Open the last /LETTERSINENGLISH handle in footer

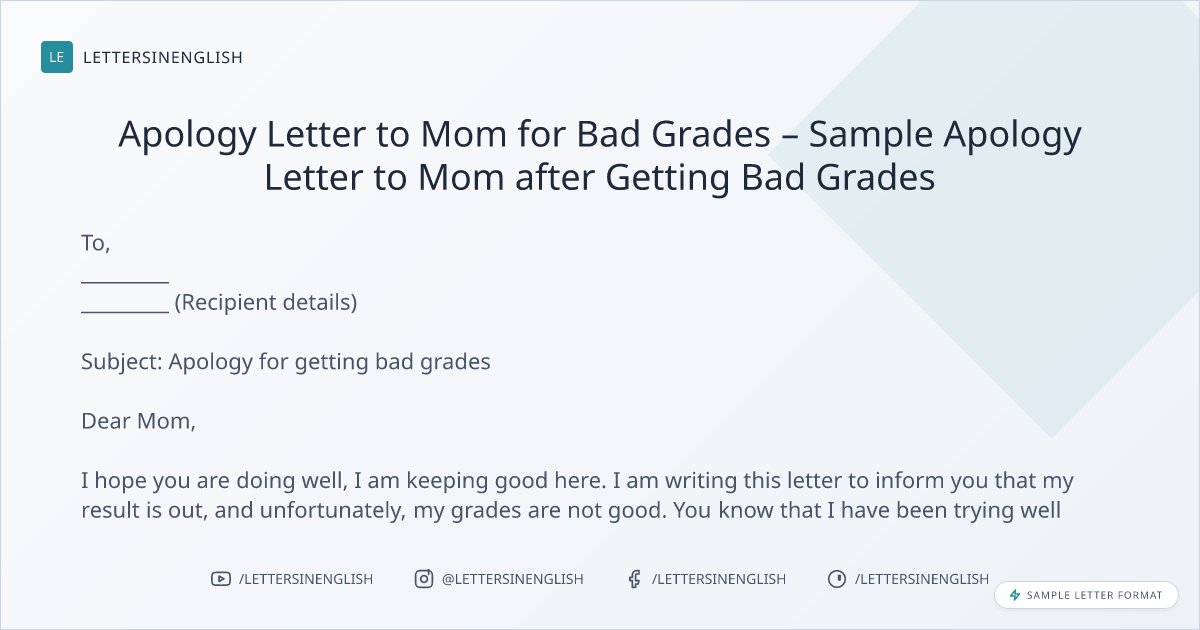tap(922, 579)
